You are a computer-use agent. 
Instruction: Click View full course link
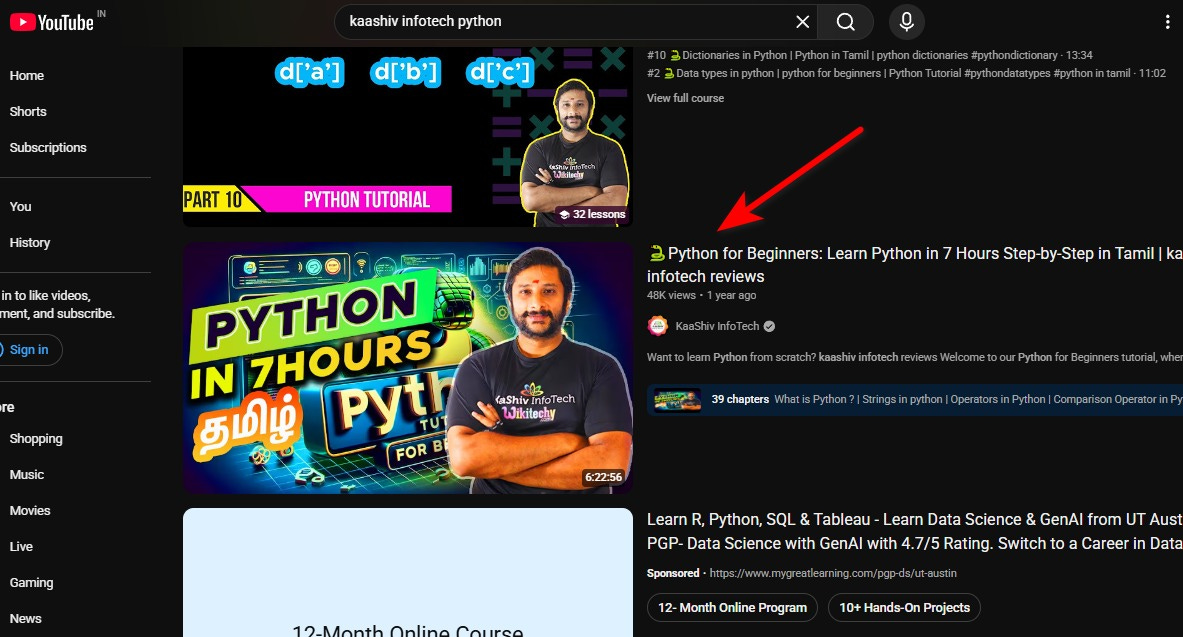pyautogui.click(x=685, y=98)
